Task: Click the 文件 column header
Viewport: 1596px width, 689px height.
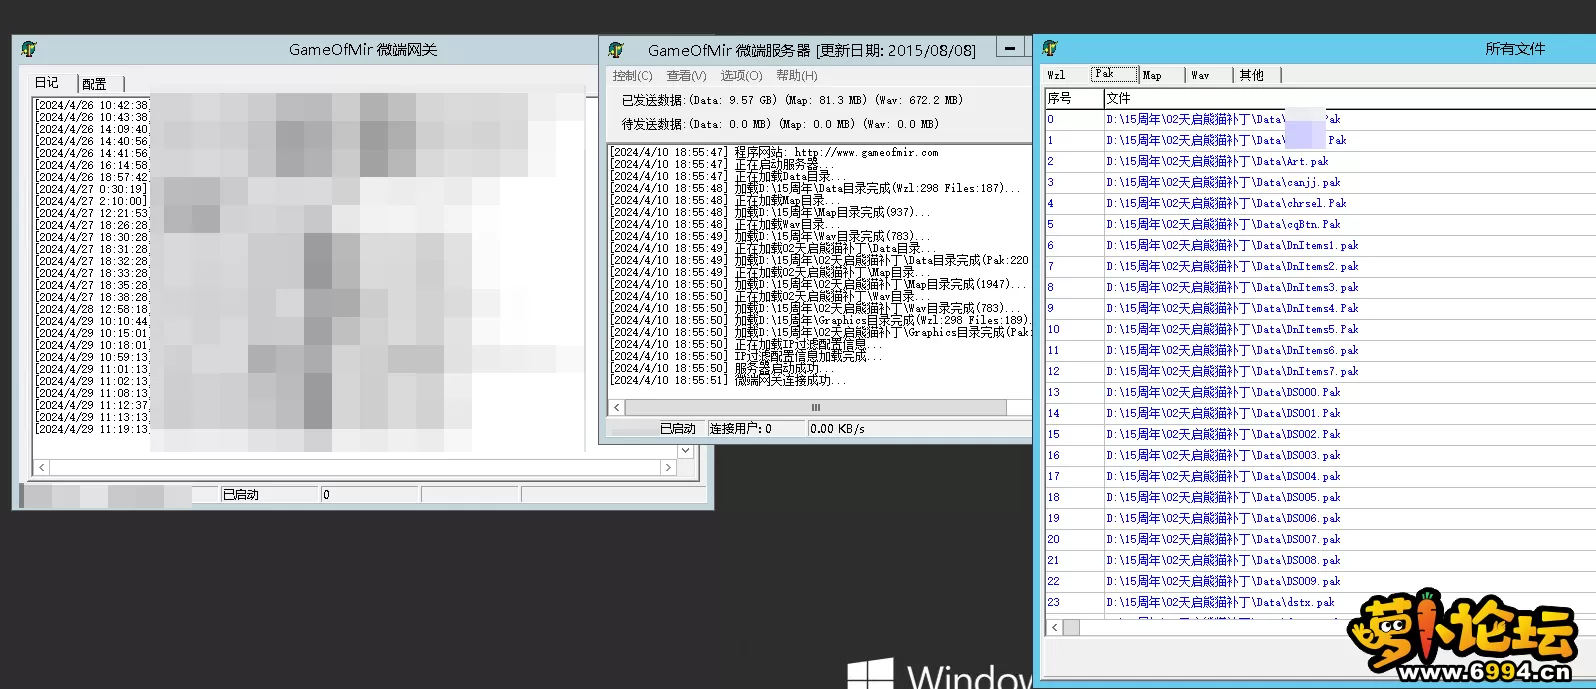Action: [x=1350, y=98]
